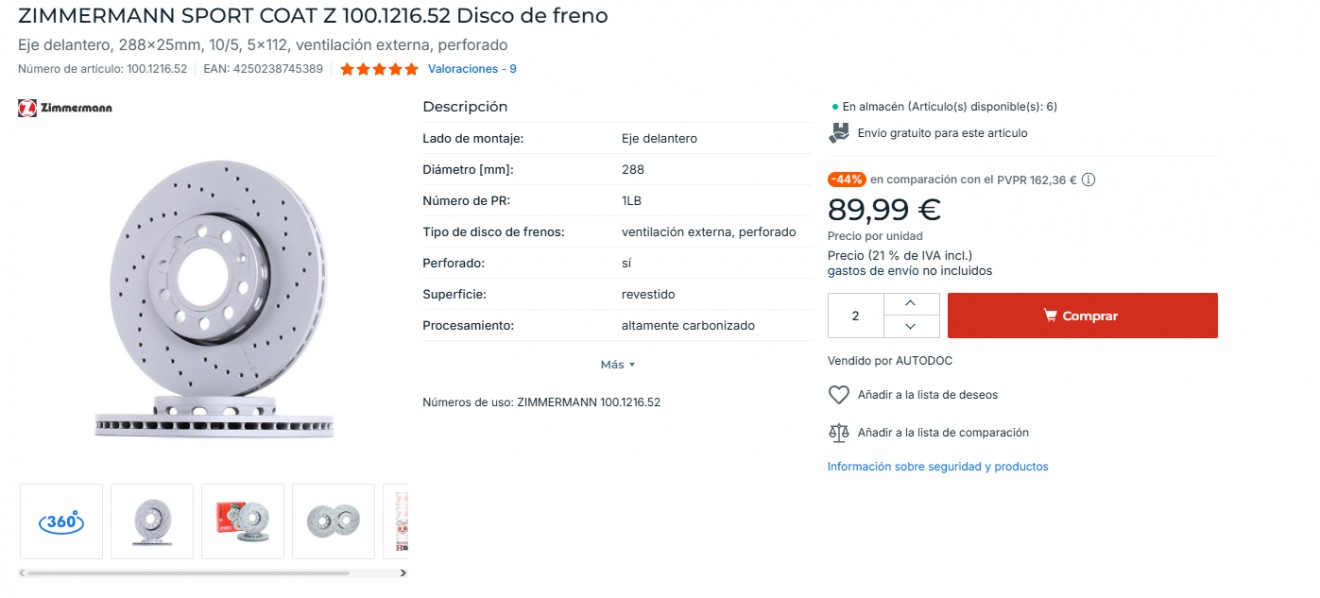
Task: Increase quantity with the up arrow
Action: (x=910, y=303)
